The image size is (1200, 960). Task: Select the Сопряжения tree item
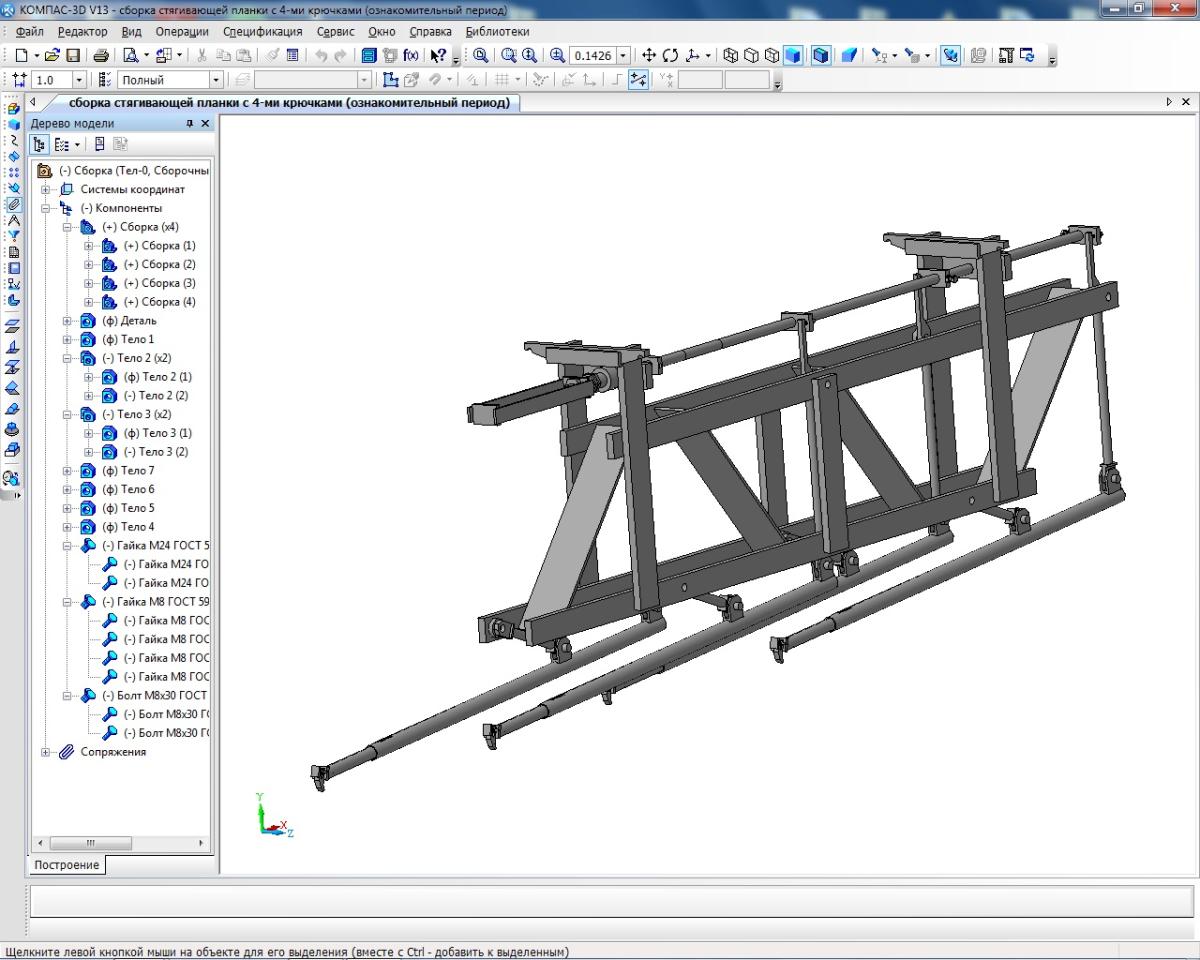[x=113, y=752]
